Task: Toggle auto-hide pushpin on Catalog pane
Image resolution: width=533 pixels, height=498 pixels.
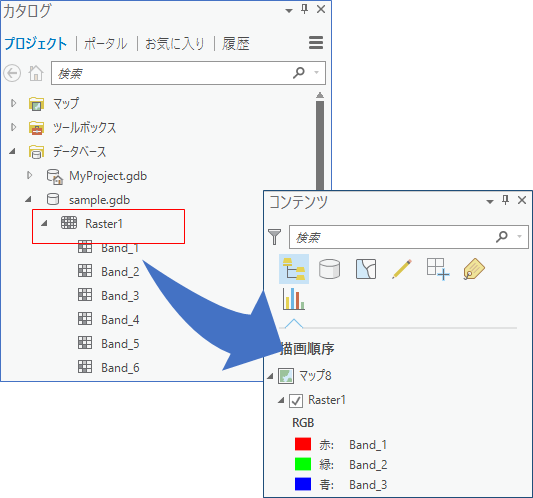Action: [305, 9]
